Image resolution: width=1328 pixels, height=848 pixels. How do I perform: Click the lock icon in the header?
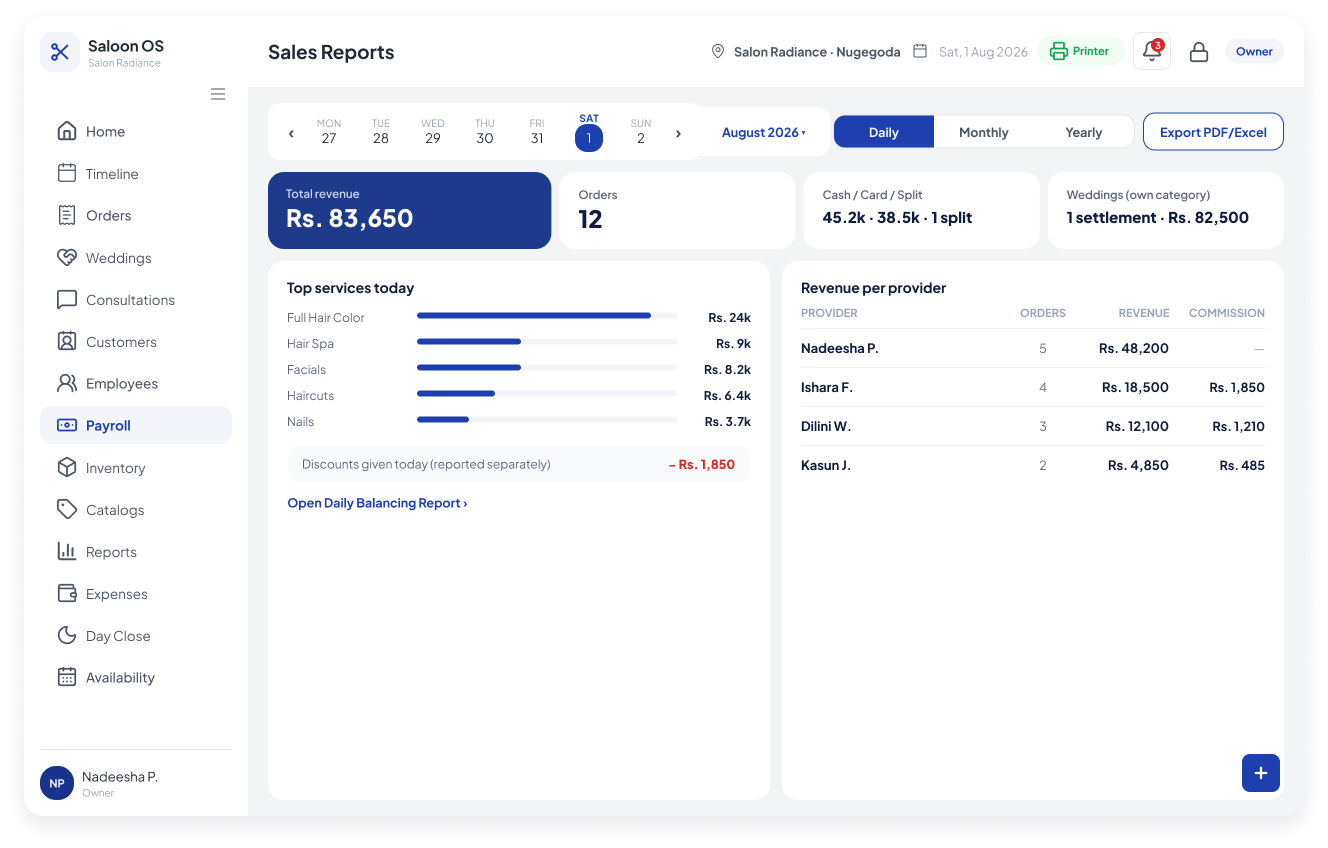coord(1199,52)
